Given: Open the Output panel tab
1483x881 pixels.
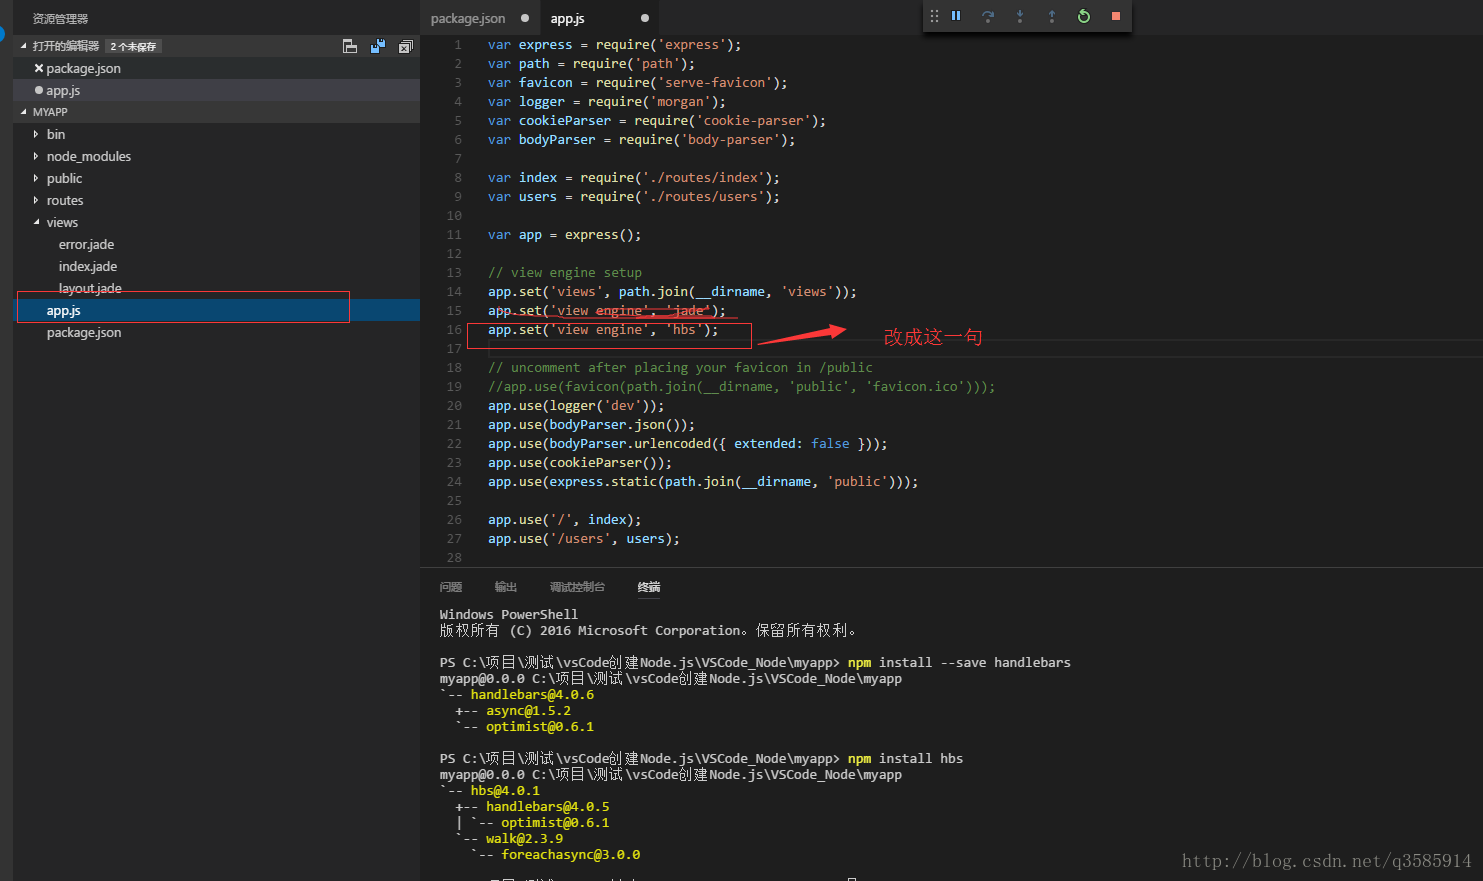Looking at the screenshot, I should click(506, 587).
